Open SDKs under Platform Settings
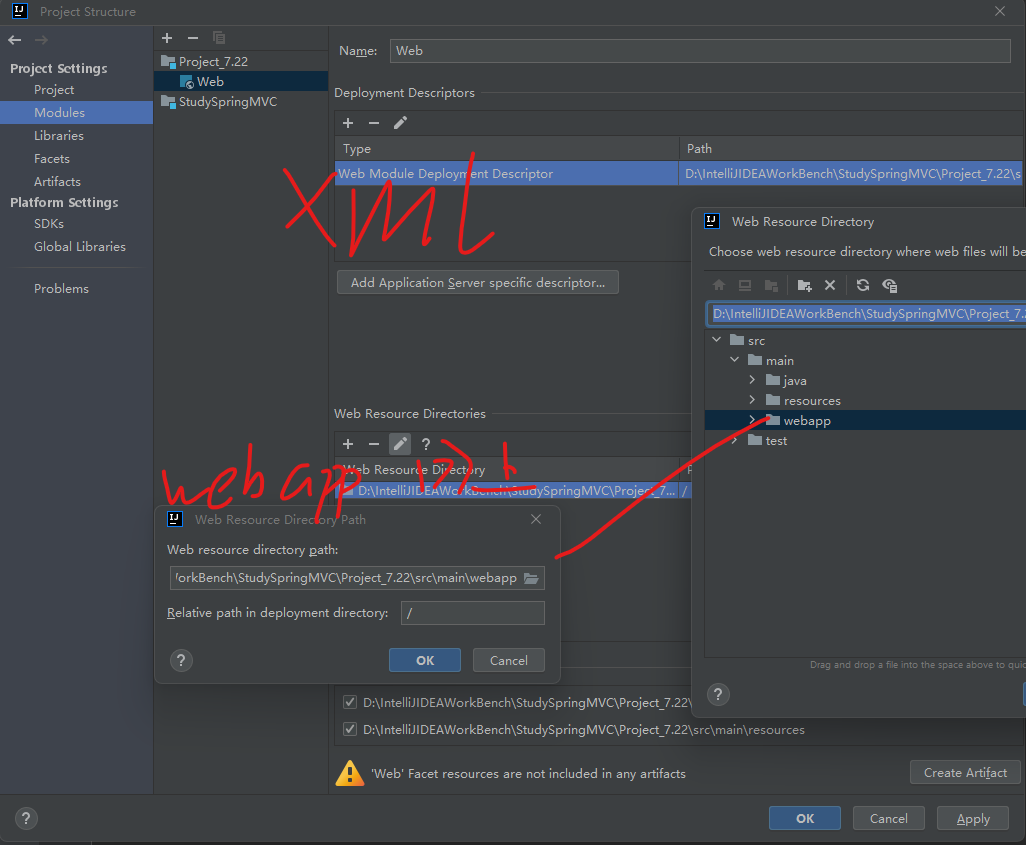Screen dimensions: 1026x845 (49, 224)
